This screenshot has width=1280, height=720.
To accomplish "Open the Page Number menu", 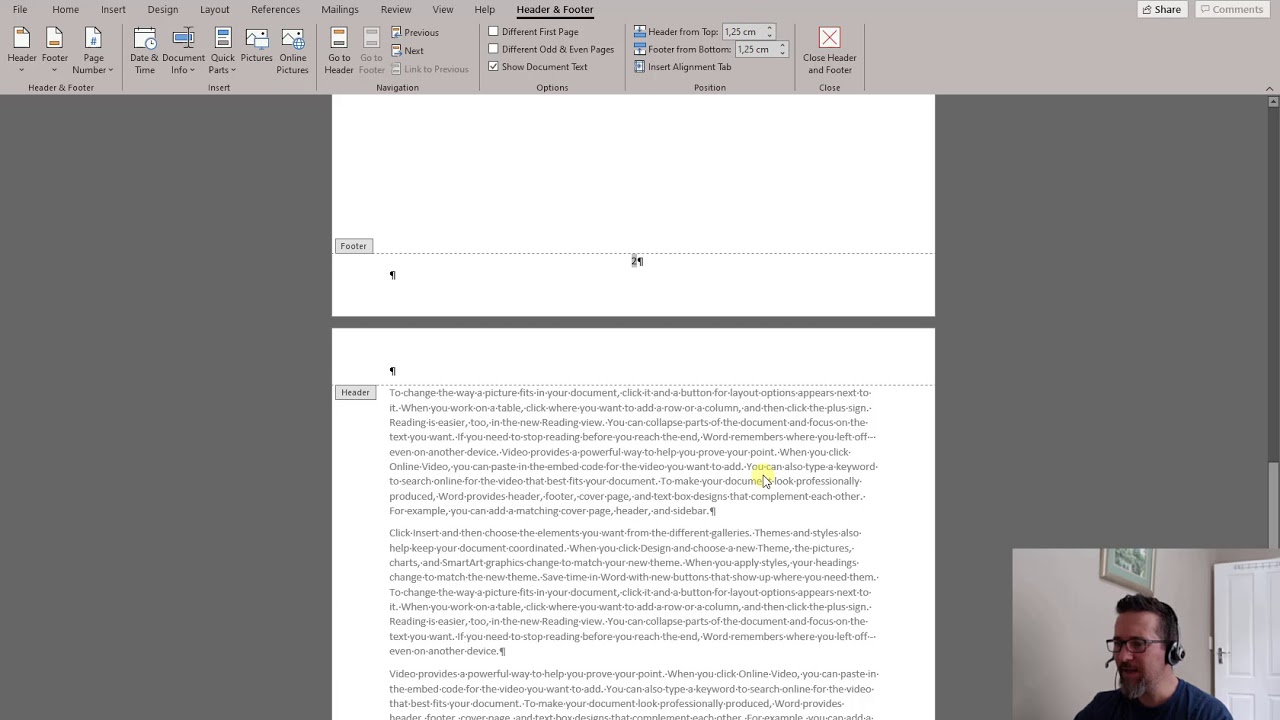I will [93, 50].
